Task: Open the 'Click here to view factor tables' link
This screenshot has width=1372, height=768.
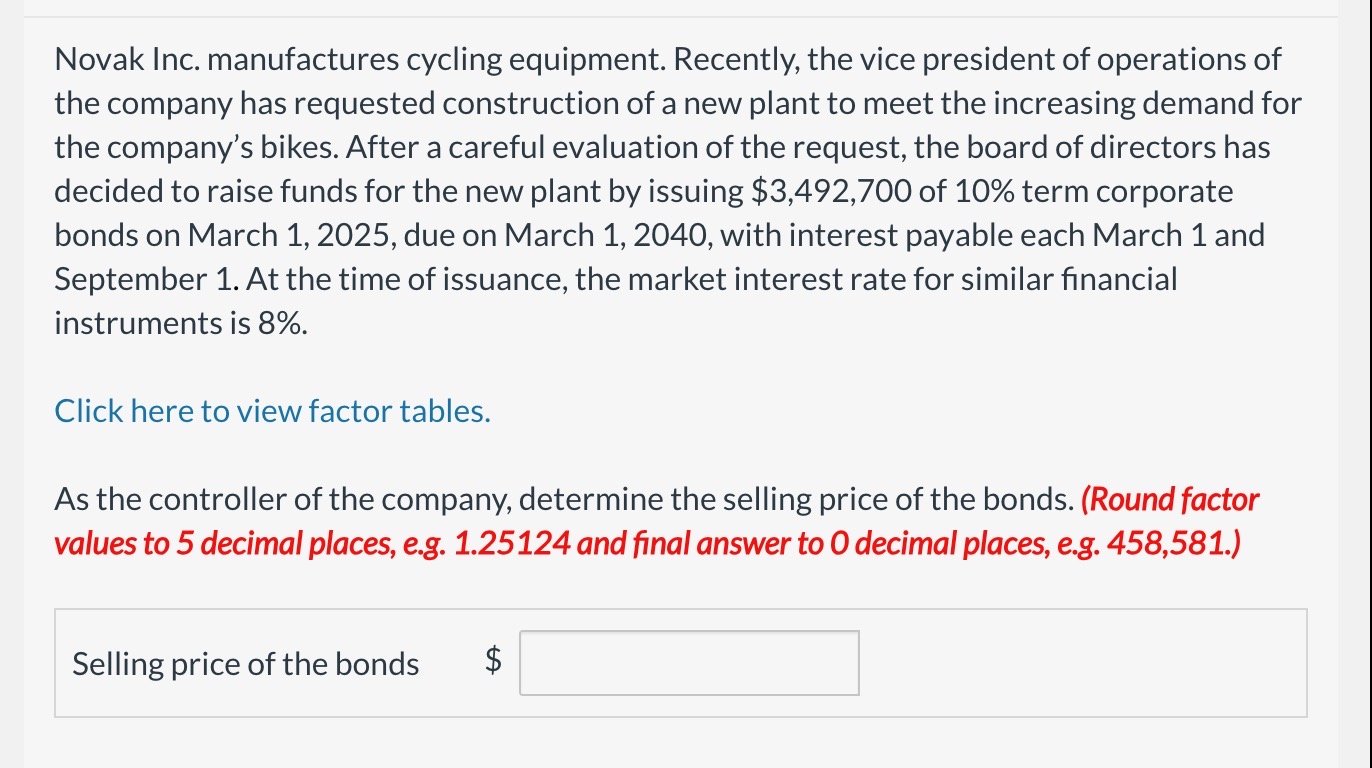Action: point(272,411)
